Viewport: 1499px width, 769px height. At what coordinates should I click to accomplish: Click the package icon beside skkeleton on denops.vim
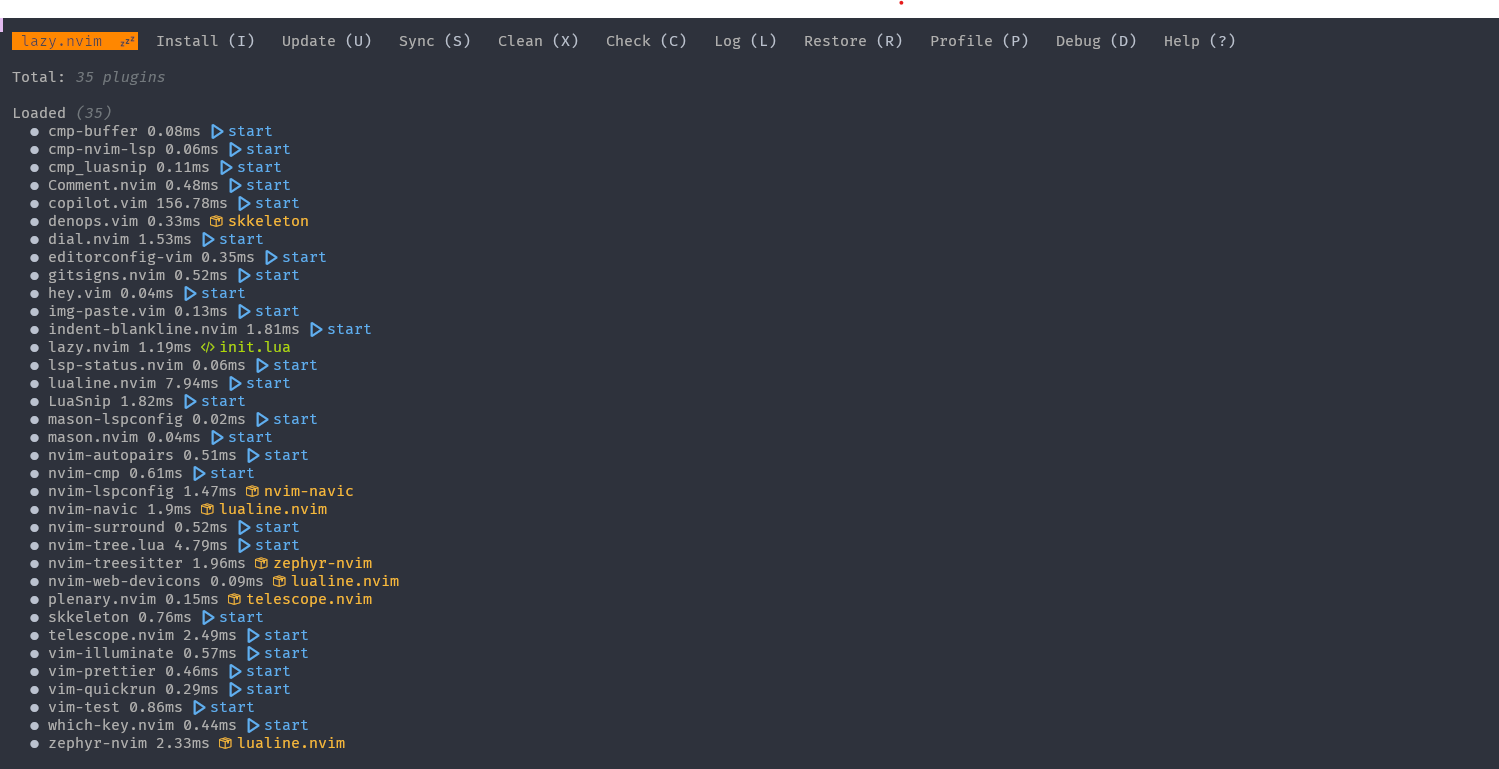point(216,221)
